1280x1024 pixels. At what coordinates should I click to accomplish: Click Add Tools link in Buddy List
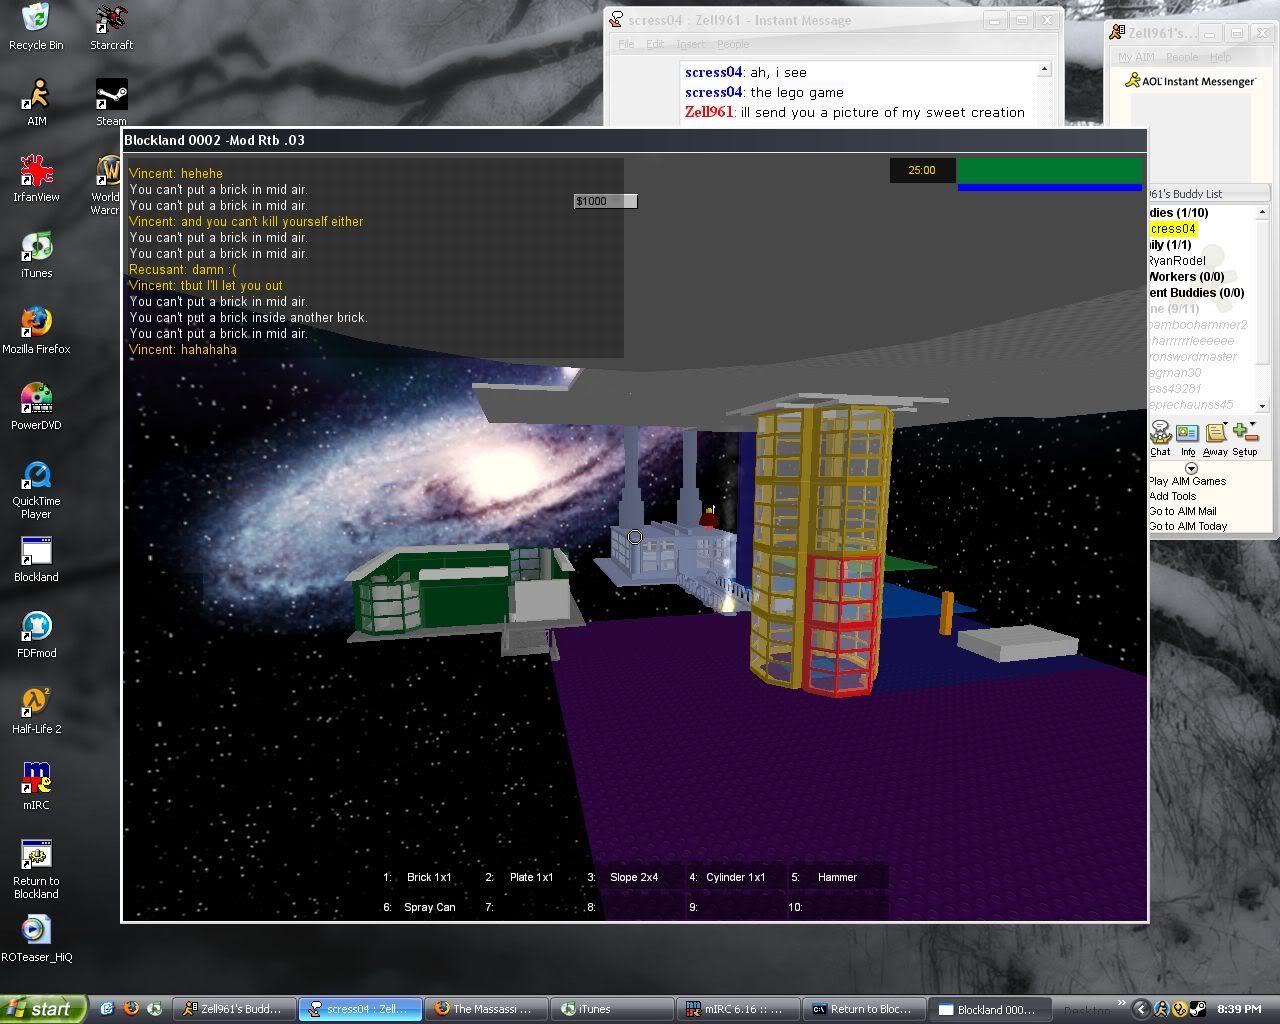(x=1172, y=496)
